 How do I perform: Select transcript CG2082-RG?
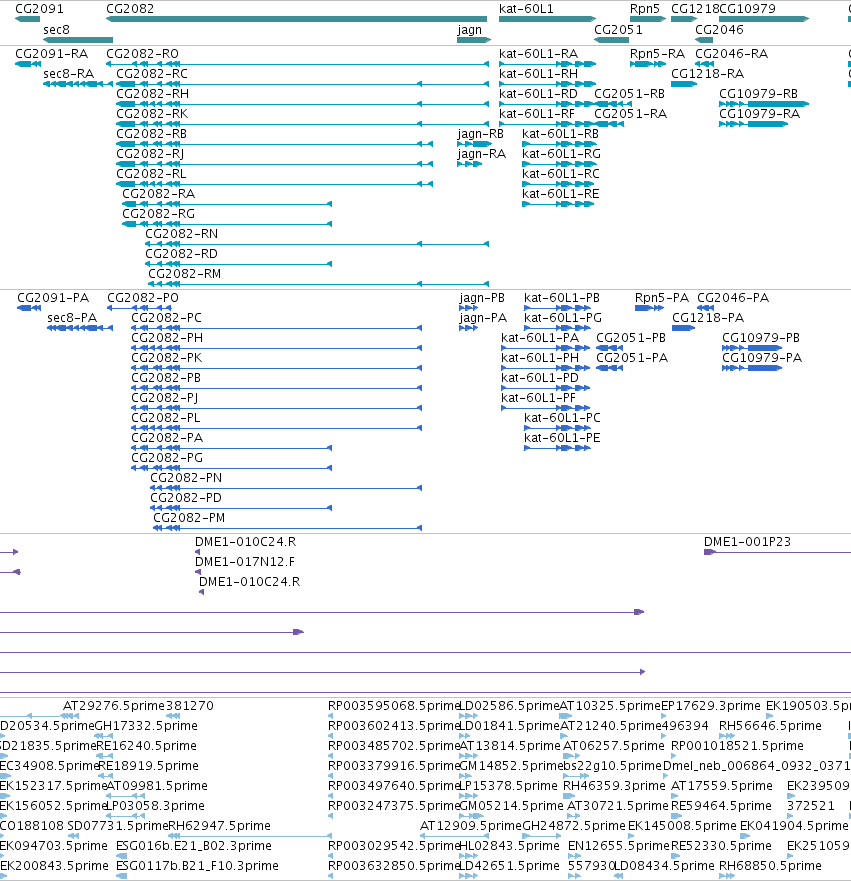[x=158, y=214]
